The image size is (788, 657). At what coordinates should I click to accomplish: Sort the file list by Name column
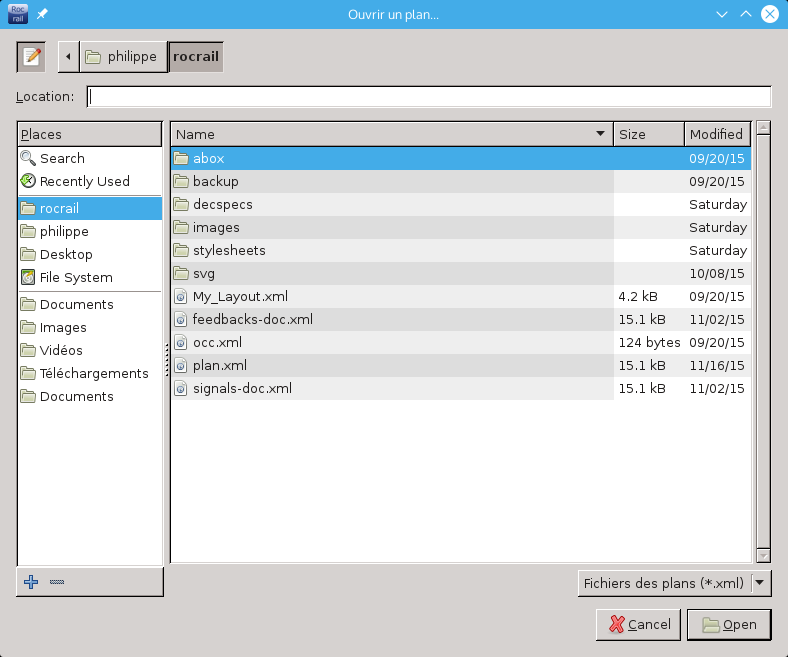pyautogui.click(x=390, y=134)
